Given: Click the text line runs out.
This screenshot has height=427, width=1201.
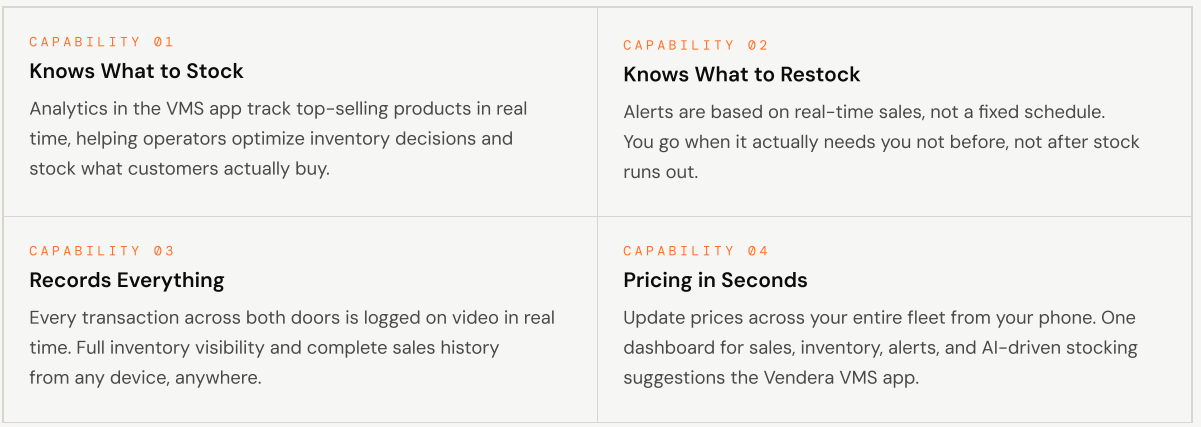Looking at the screenshot, I should coord(660,172).
